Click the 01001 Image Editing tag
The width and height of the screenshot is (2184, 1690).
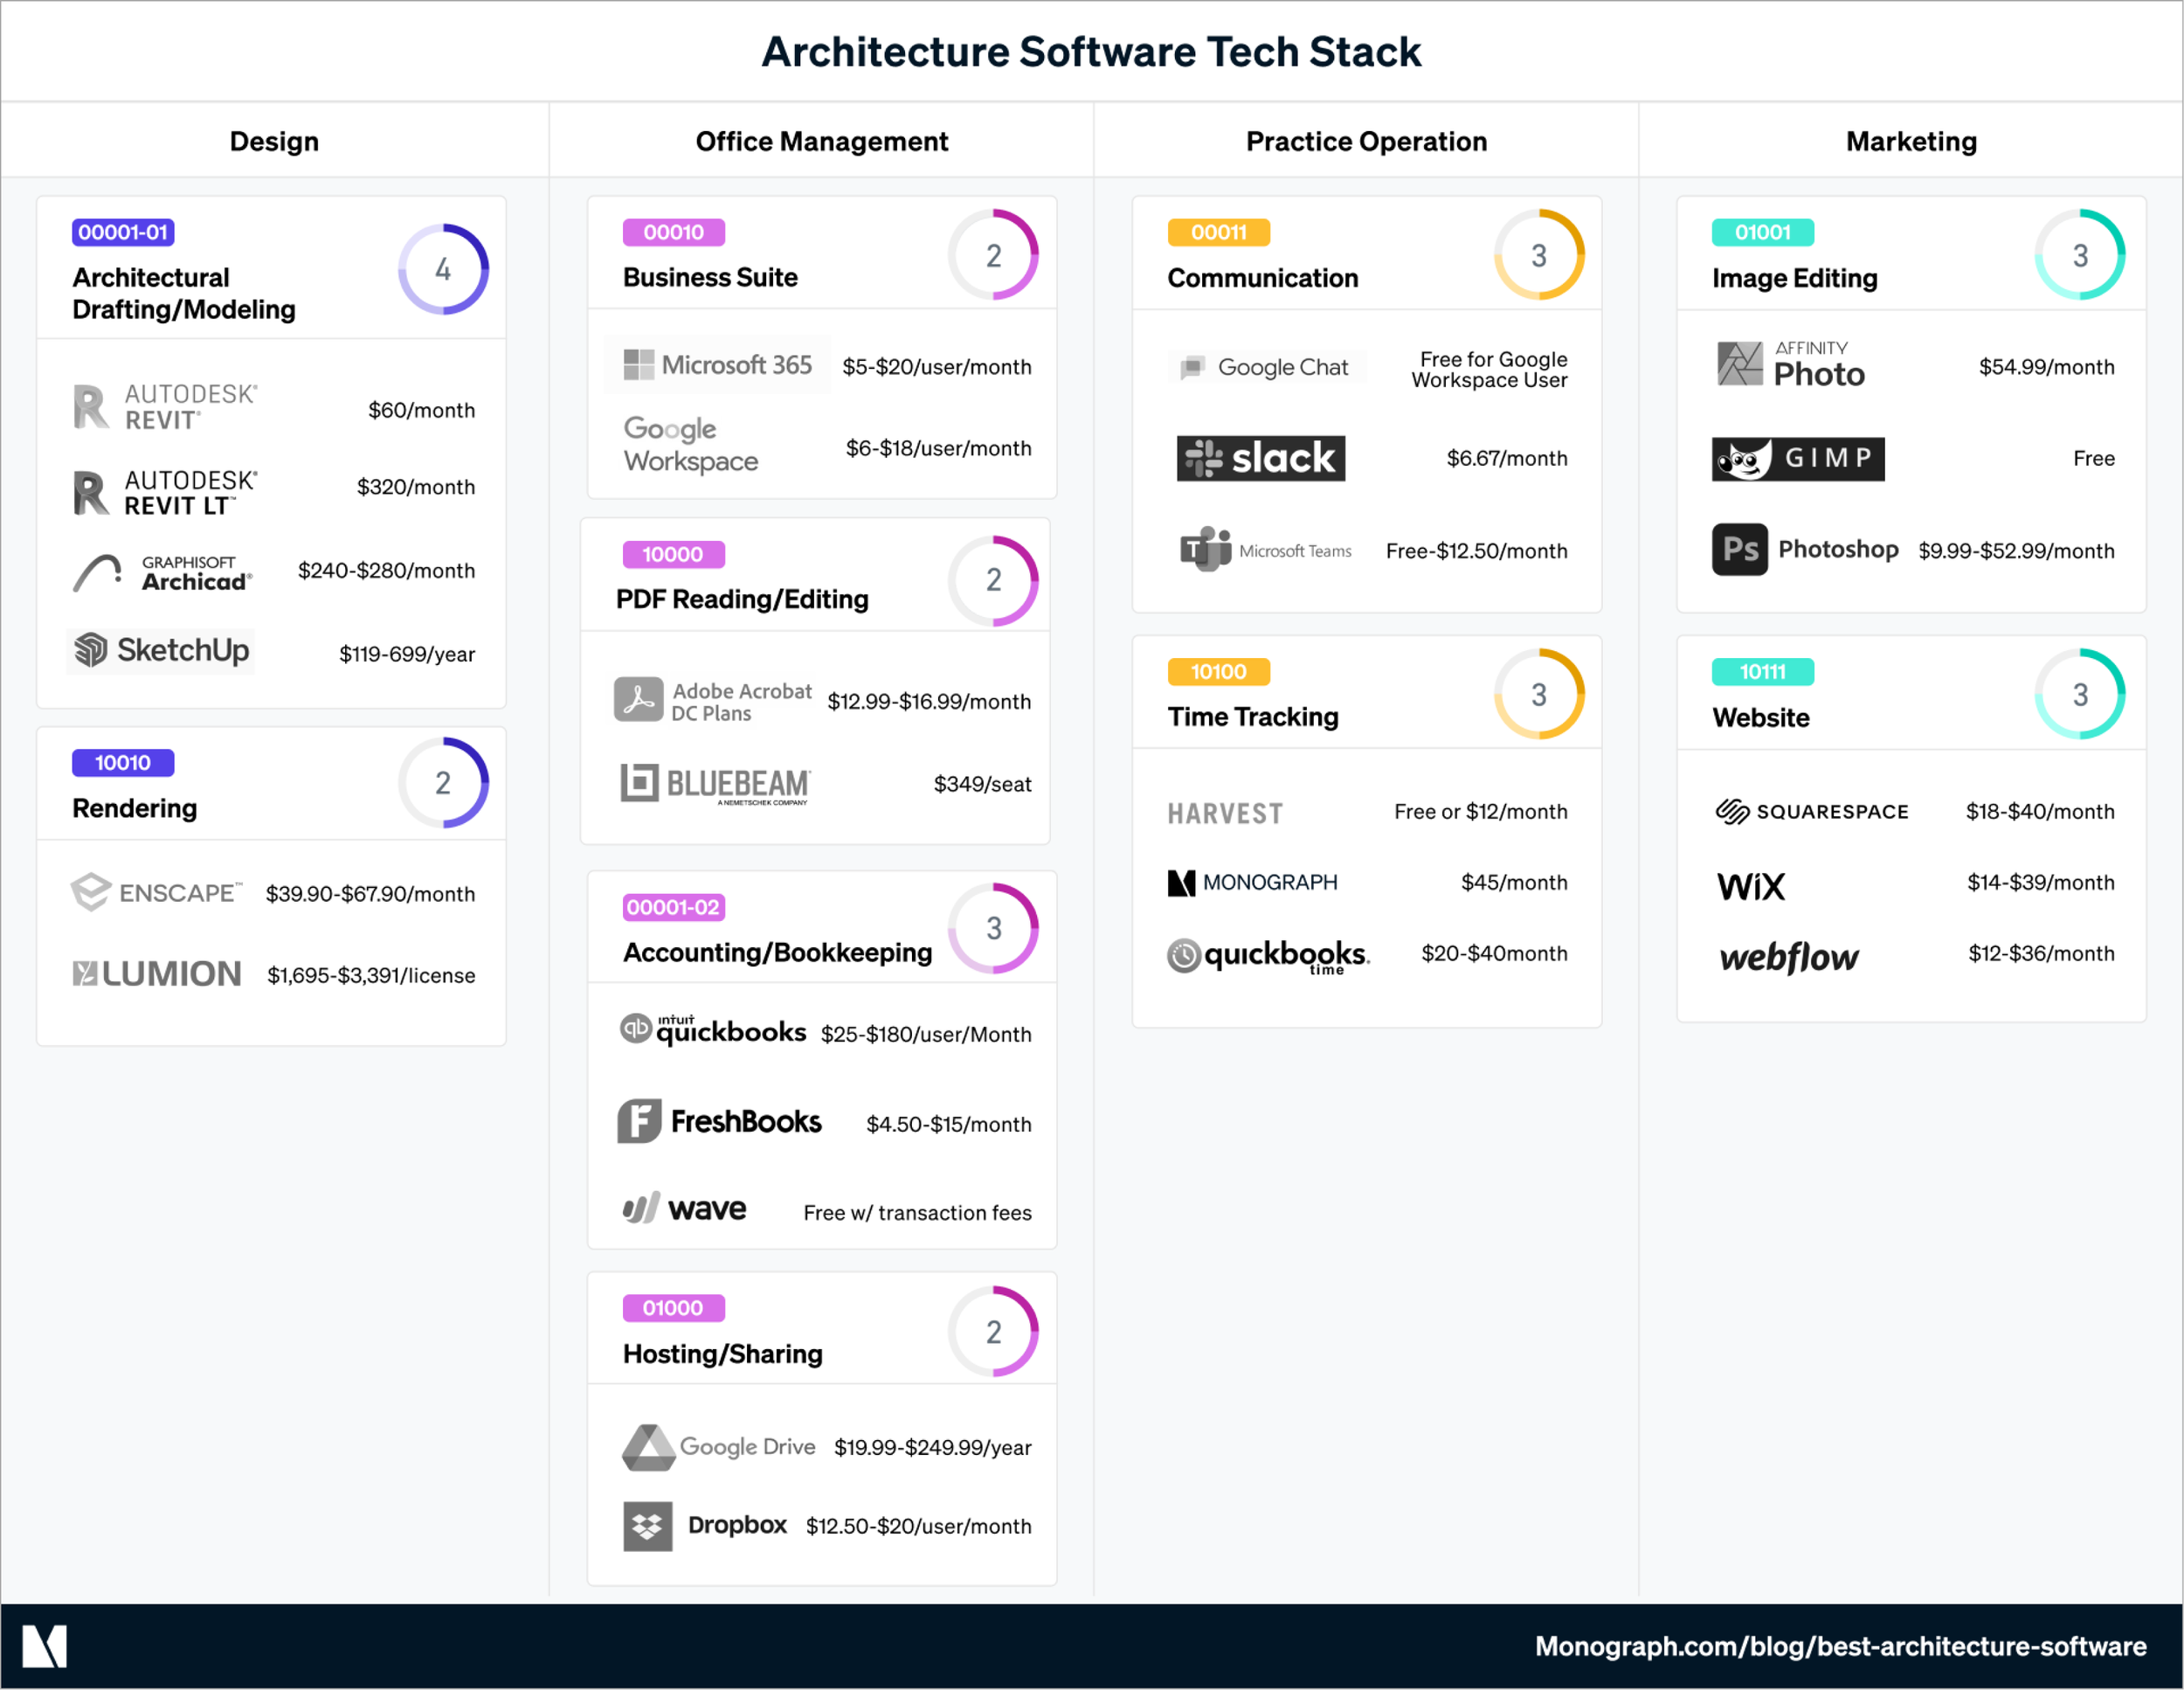pyautogui.click(x=1763, y=232)
